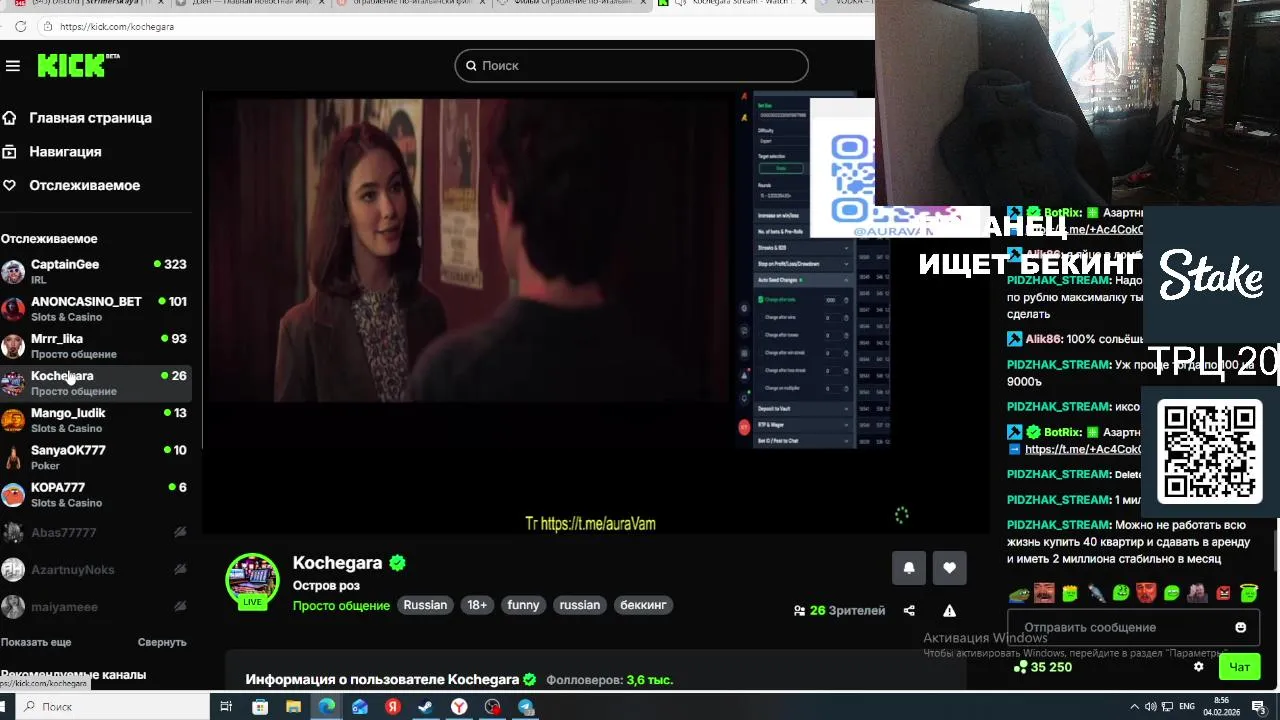Select the lowercase russian tag

pos(580,605)
